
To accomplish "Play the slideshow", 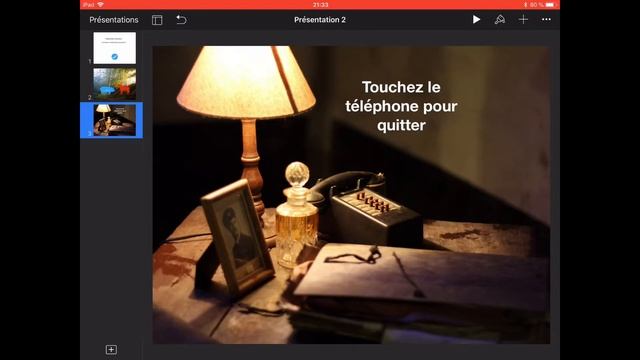I will [x=476, y=19].
